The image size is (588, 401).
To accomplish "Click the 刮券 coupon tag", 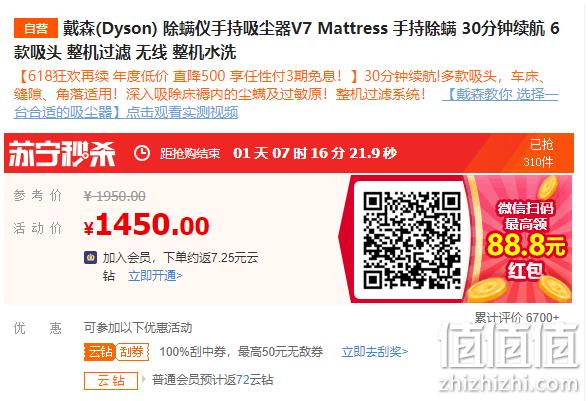I will pos(132,352).
